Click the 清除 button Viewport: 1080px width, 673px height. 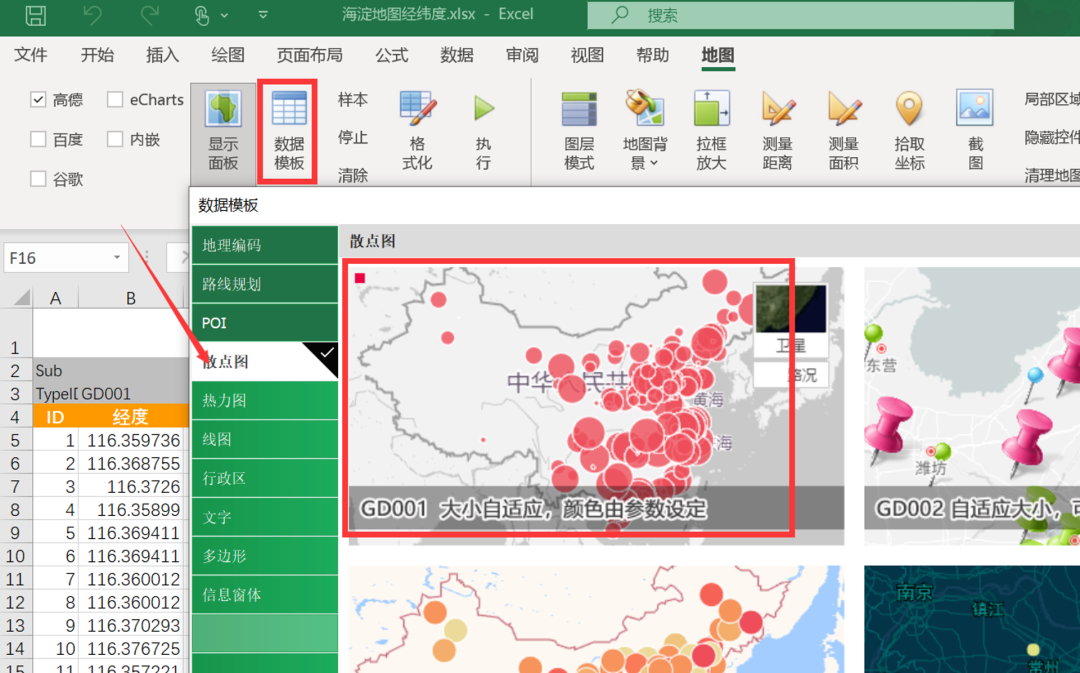click(x=353, y=176)
